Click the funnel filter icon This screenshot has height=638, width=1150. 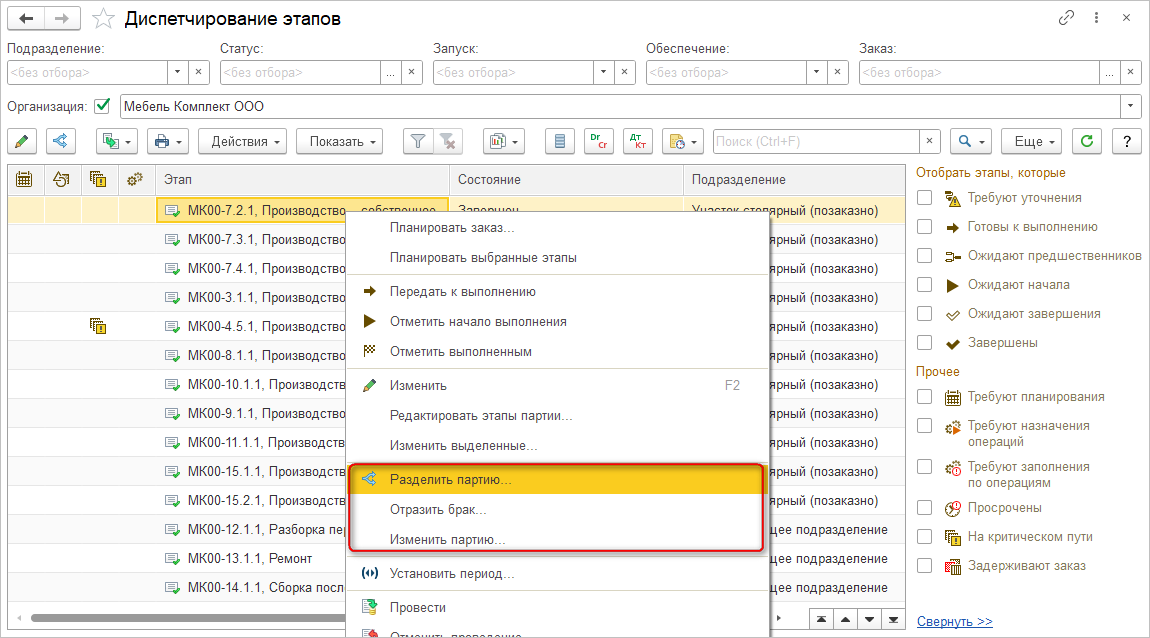coord(418,142)
